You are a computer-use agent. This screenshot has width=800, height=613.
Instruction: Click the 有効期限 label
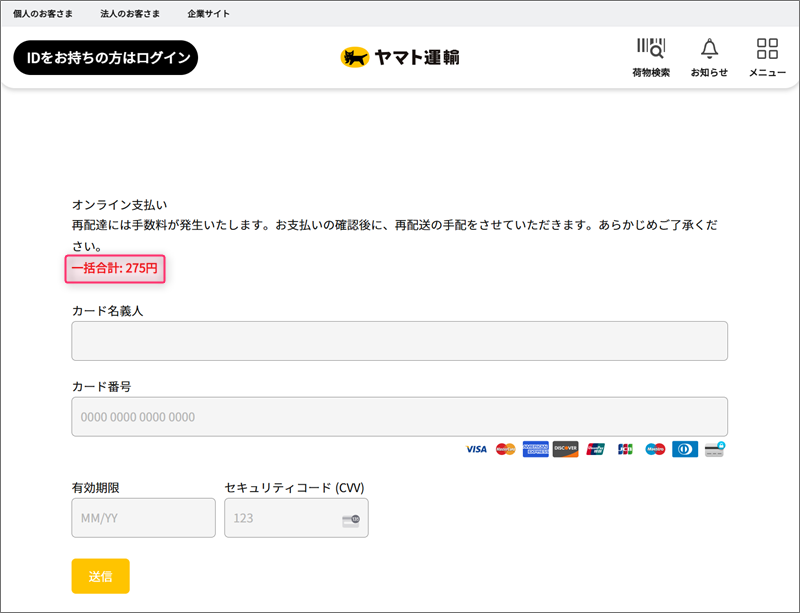pyautogui.click(x=95, y=488)
